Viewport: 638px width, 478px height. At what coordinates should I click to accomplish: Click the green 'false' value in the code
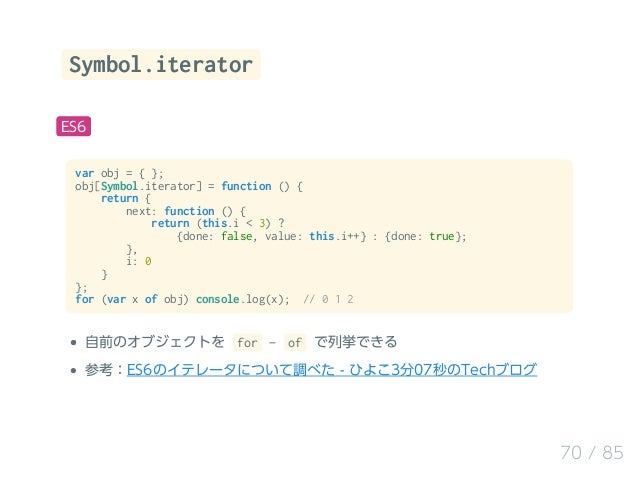(x=236, y=236)
